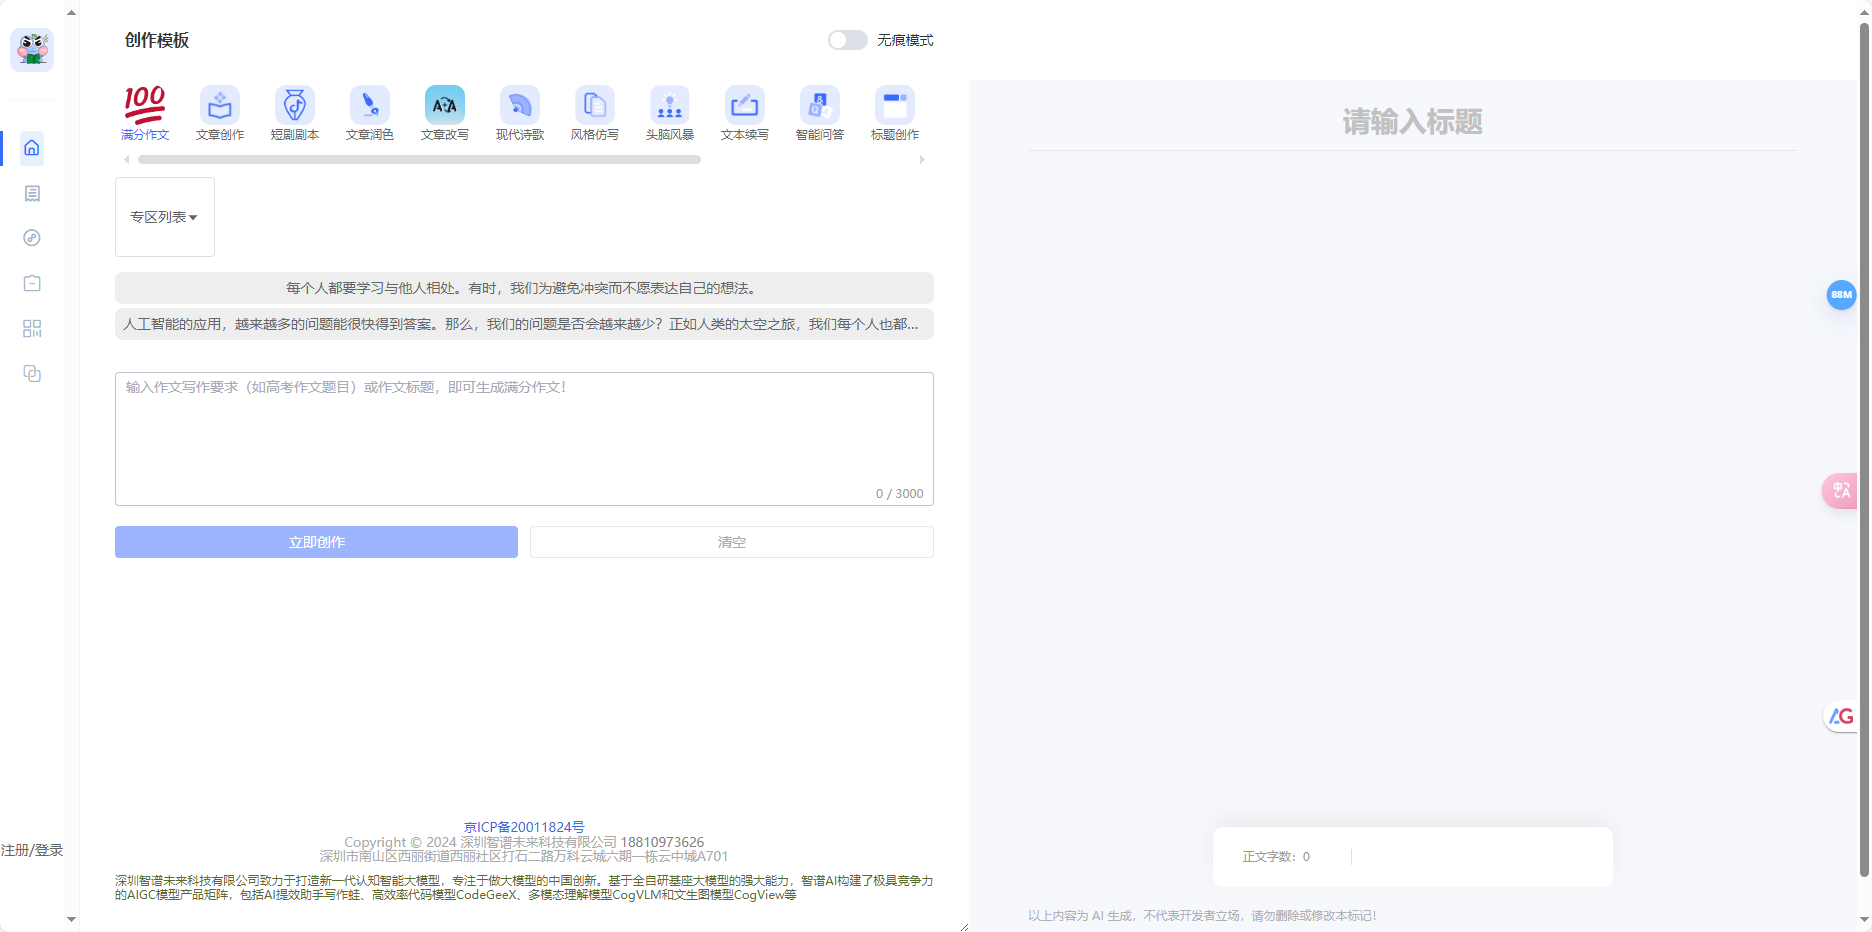
Task: Open the pink translation floating icon
Action: click(x=1843, y=490)
